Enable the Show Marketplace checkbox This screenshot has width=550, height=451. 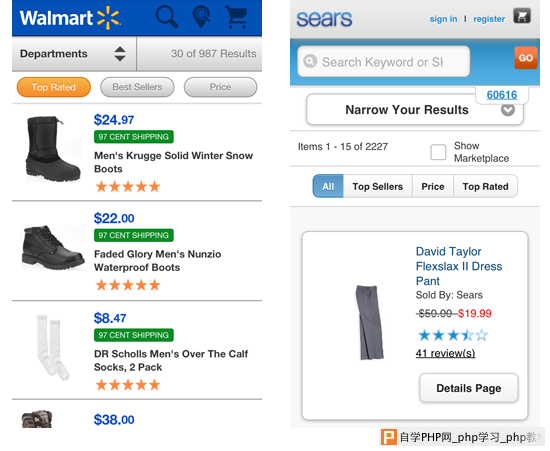438,152
